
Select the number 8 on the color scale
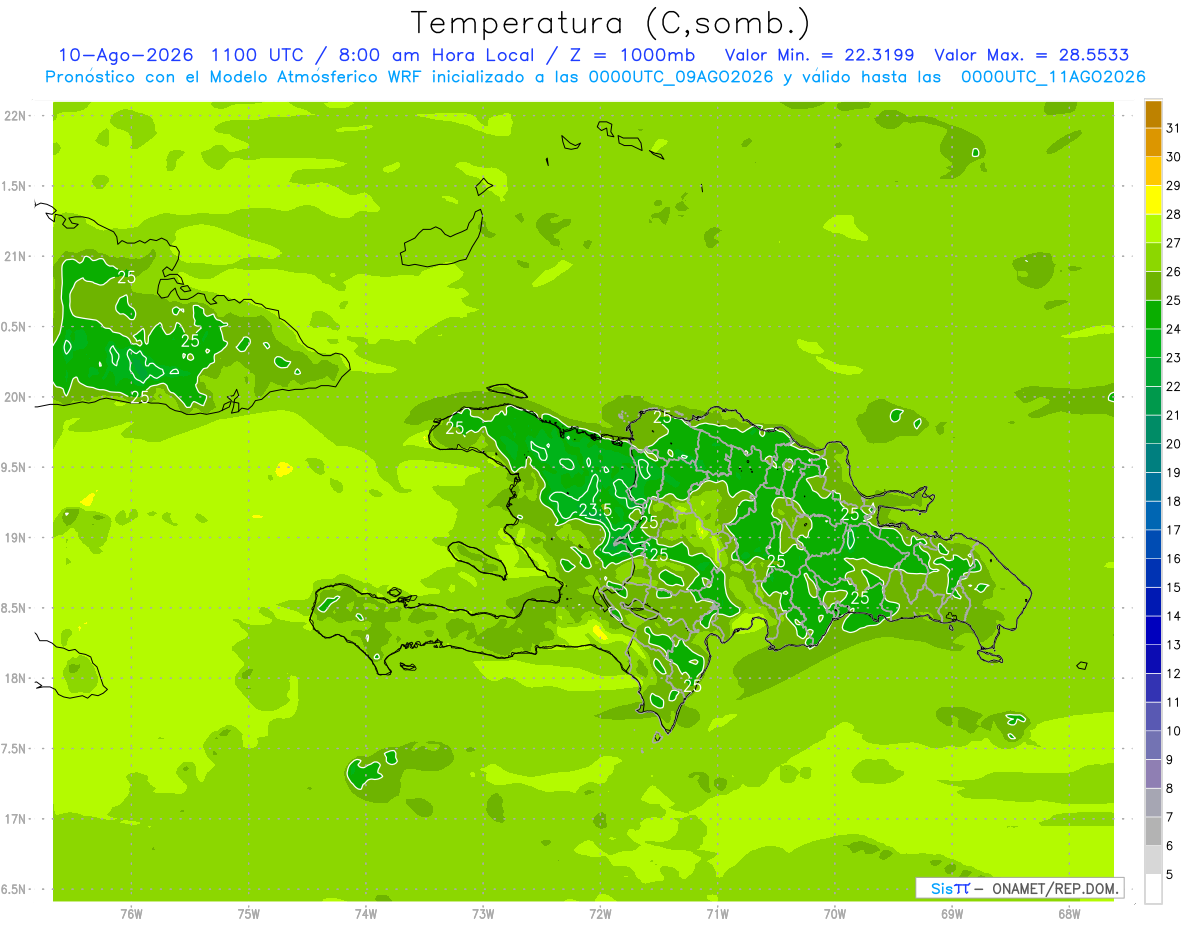1171,789
